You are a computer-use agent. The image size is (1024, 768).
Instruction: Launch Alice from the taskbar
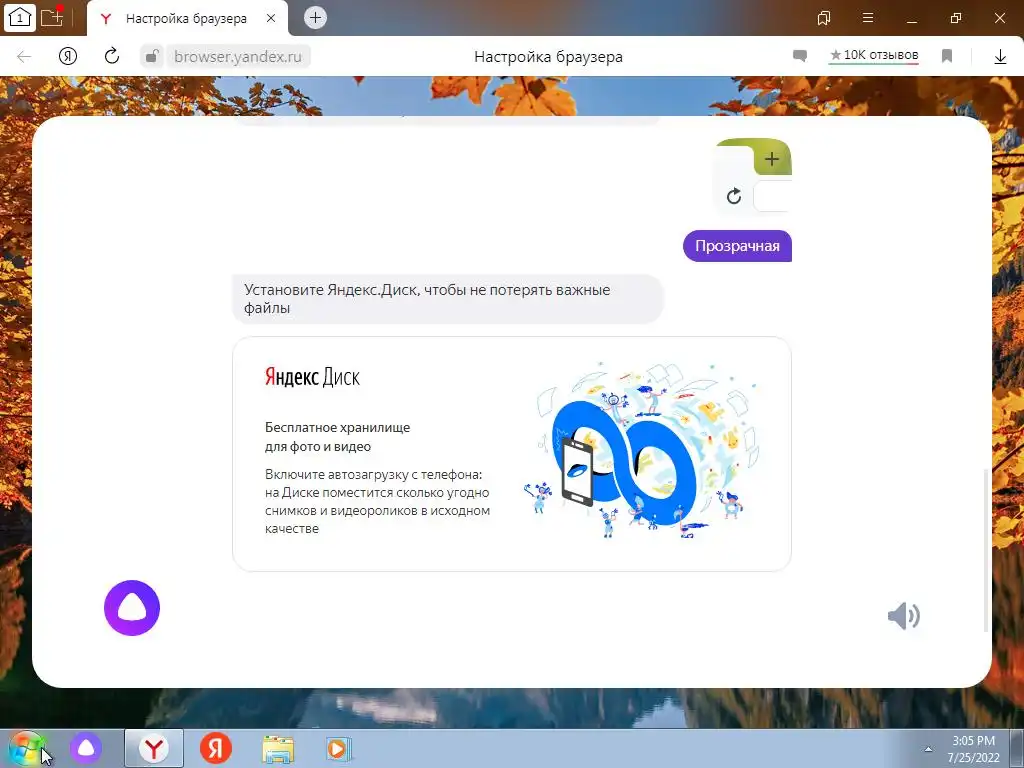click(86, 748)
